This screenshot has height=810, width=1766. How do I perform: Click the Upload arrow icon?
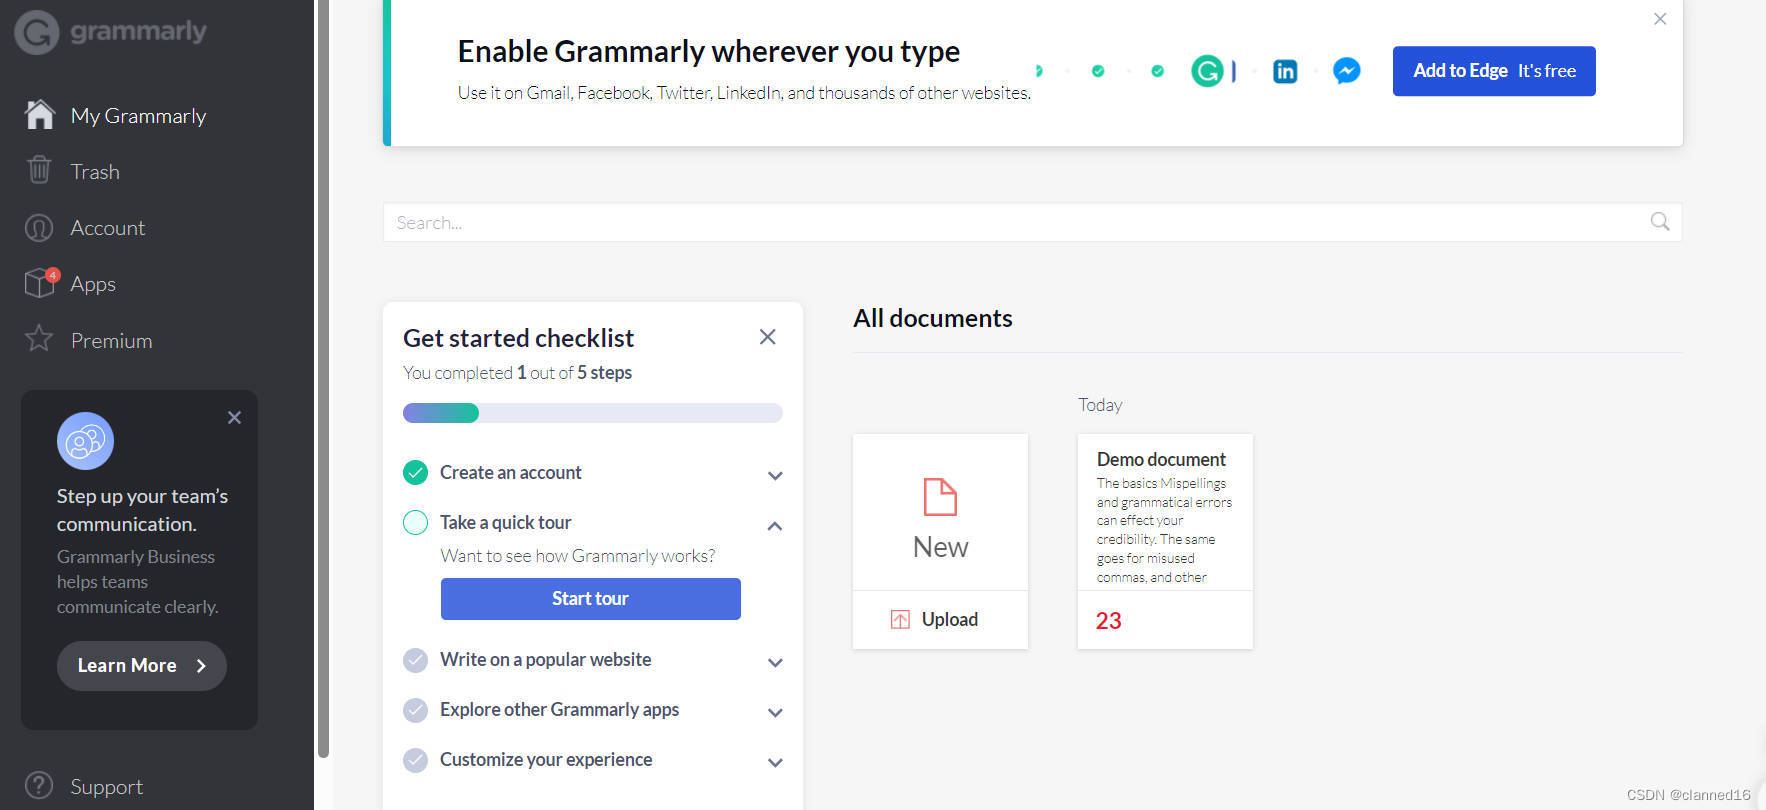tap(900, 619)
